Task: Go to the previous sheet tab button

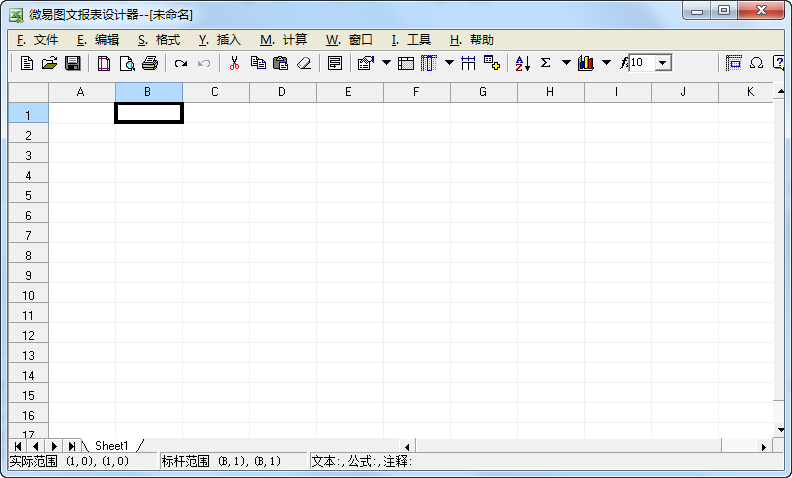Action: [35, 446]
